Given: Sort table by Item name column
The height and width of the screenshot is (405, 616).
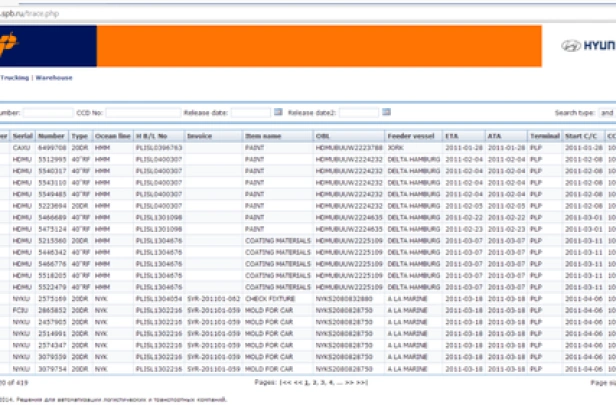Looking at the screenshot, I should [x=264, y=134].
